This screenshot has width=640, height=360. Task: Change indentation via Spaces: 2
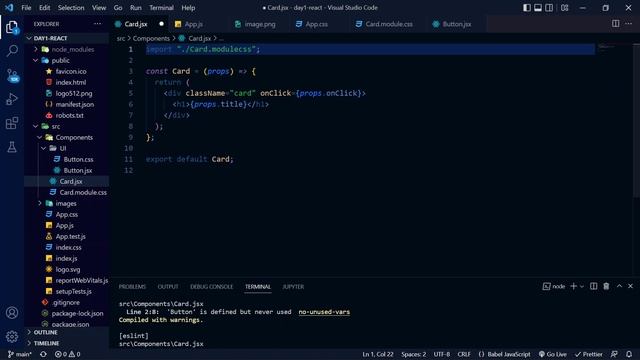(413, 354)
